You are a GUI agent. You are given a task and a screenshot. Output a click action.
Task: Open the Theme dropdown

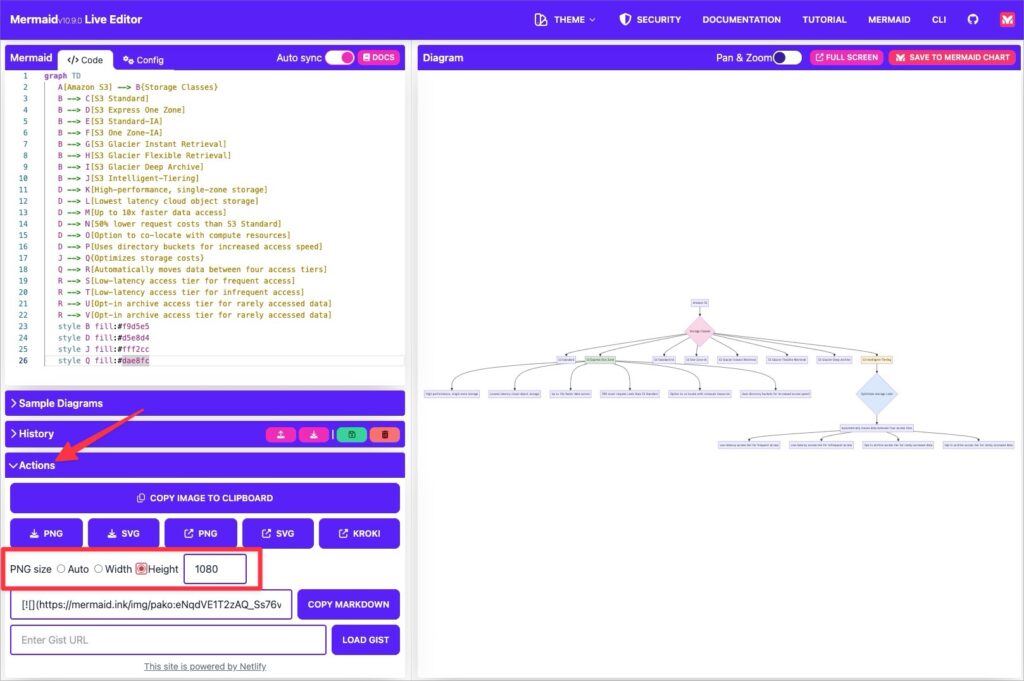[566, 20]
